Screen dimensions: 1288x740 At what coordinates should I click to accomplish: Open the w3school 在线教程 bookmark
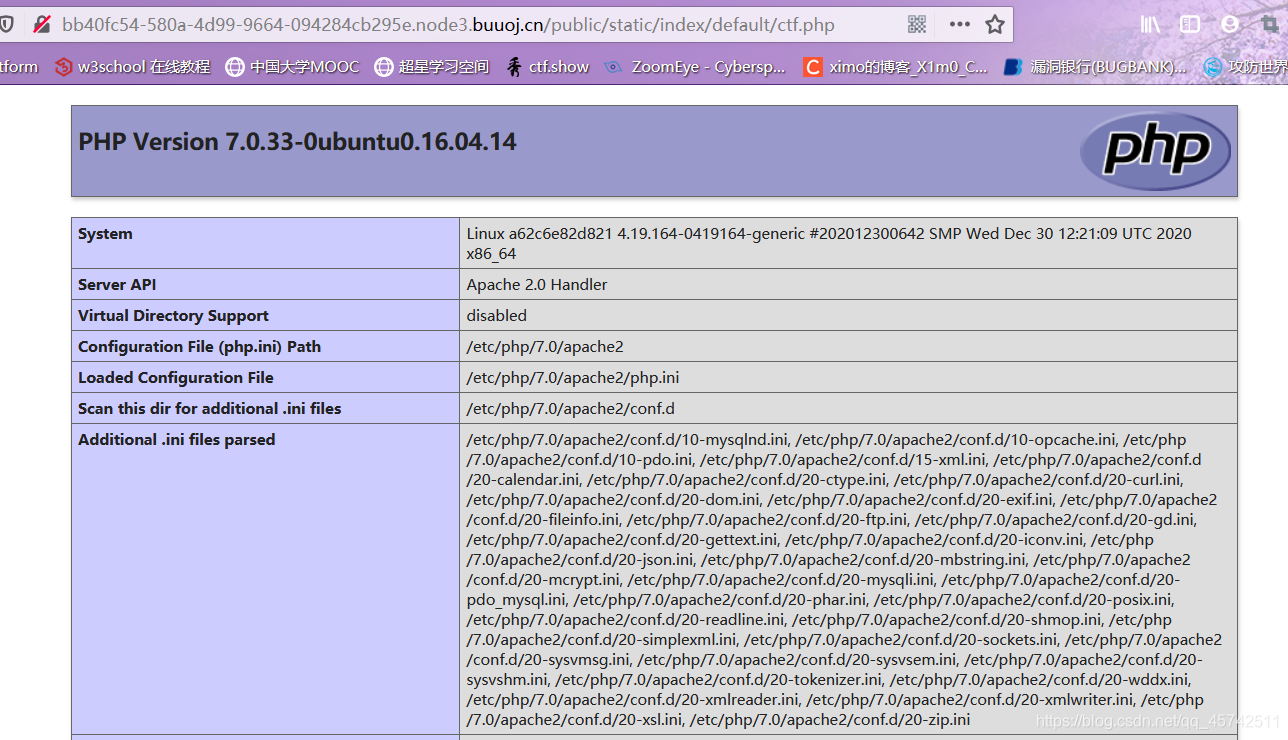coord(132,67)
